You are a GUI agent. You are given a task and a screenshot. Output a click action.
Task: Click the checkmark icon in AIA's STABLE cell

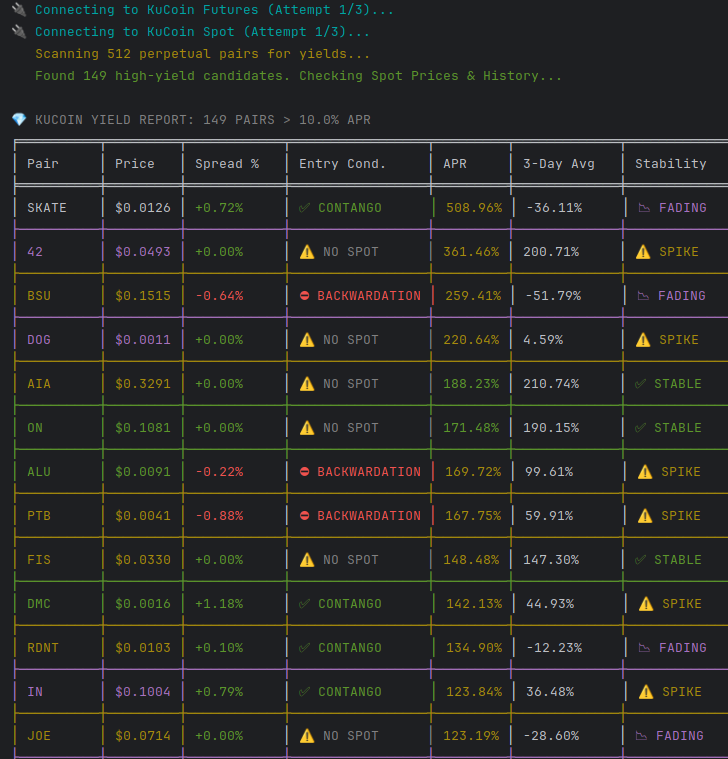[640, 384]
